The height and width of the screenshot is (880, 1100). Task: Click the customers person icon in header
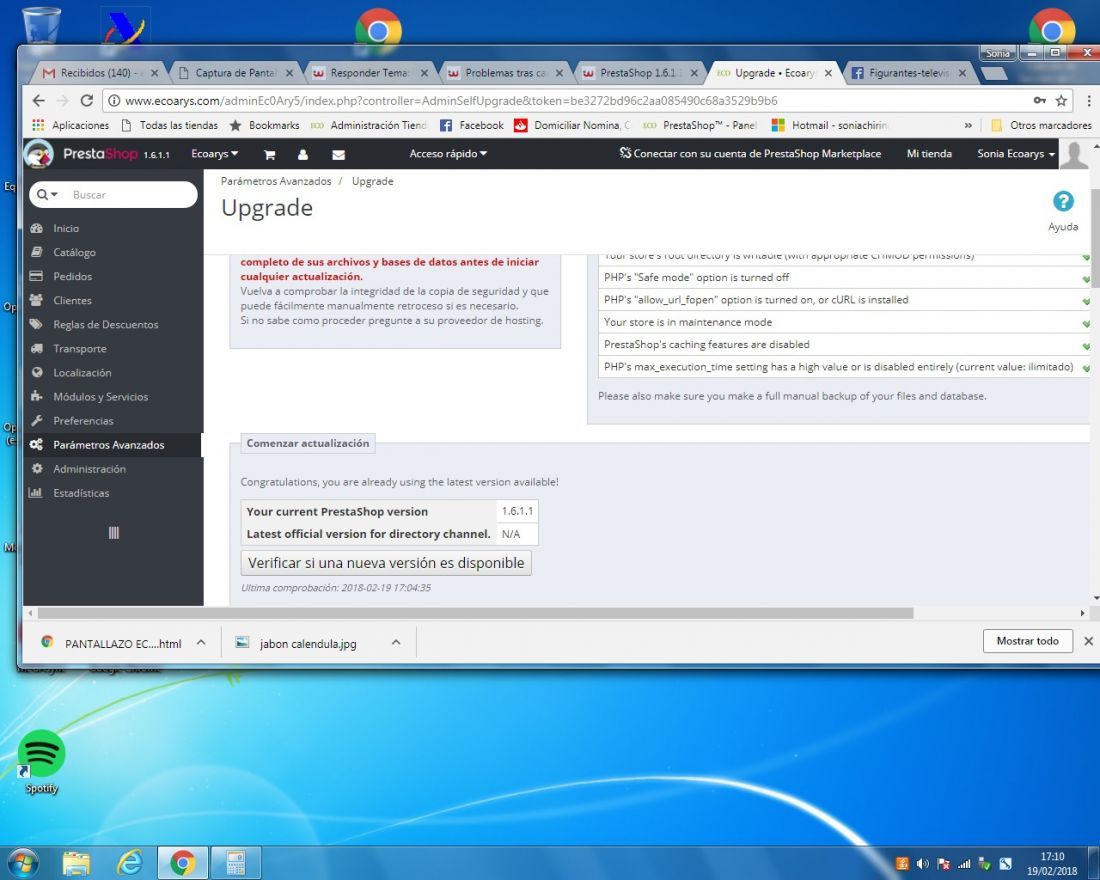[x=302, y=154]
